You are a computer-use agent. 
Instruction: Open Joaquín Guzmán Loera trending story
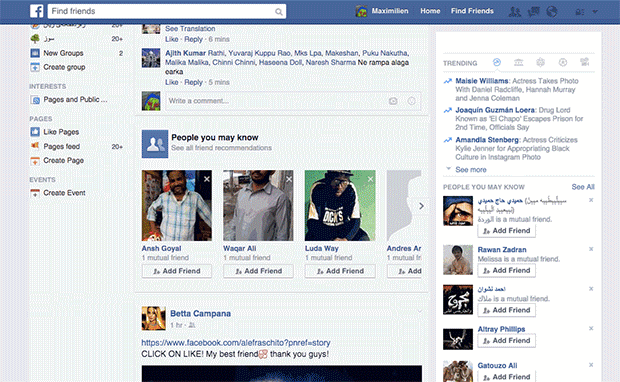pyautogui.click(x=495, y=110)
